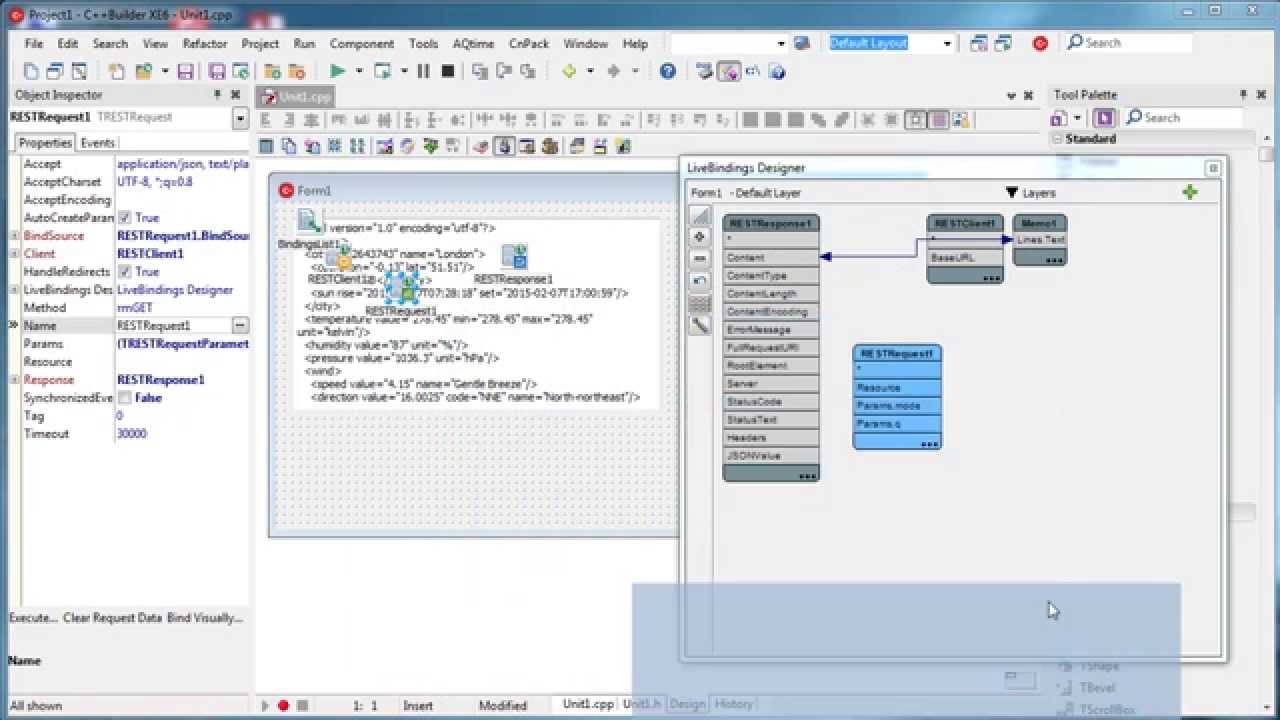The height and width of the screenshot is (720, 1280).
Task: Open the dropdown arrow beside the Run button
Action: click(x=359, y=71)
